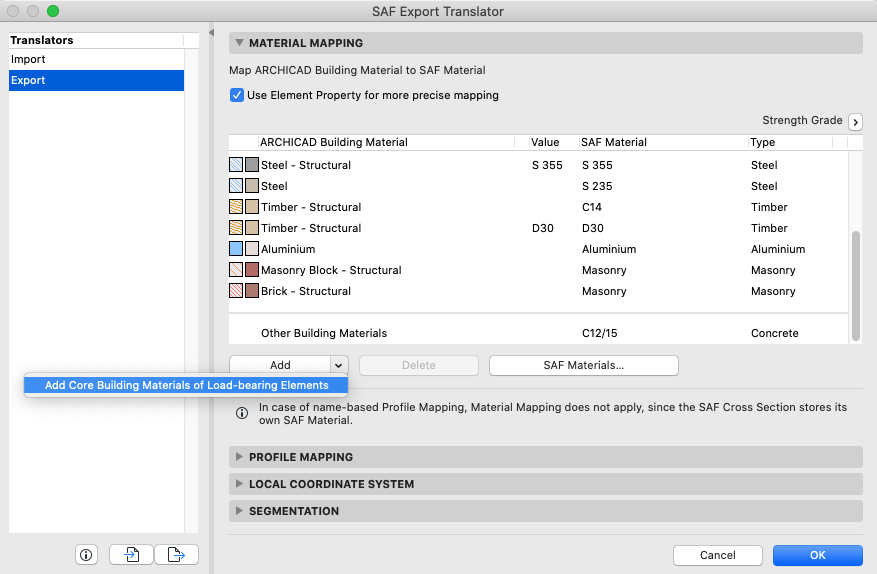Click the pale surface swatch of the Aluminium row
877x574 pixels.
pyautogui.click(x=252, y=248)
